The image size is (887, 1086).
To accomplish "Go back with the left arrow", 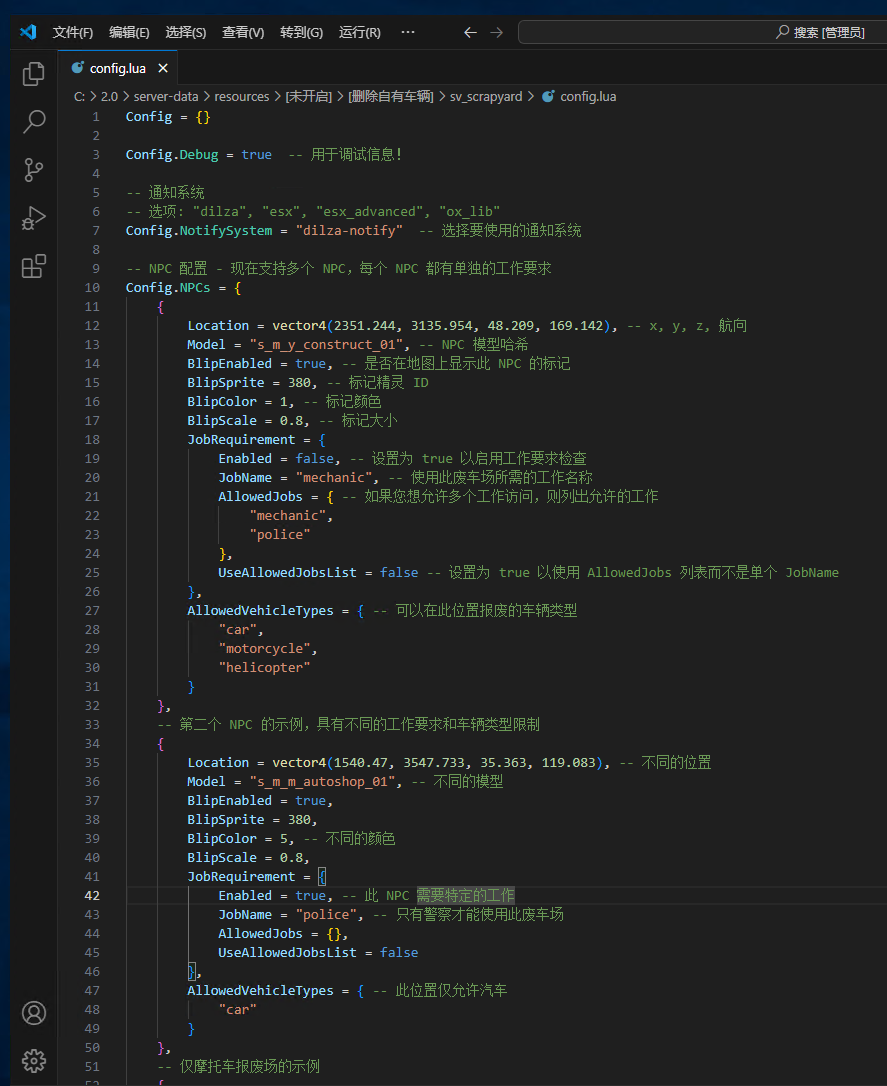I will click(470, 32).
